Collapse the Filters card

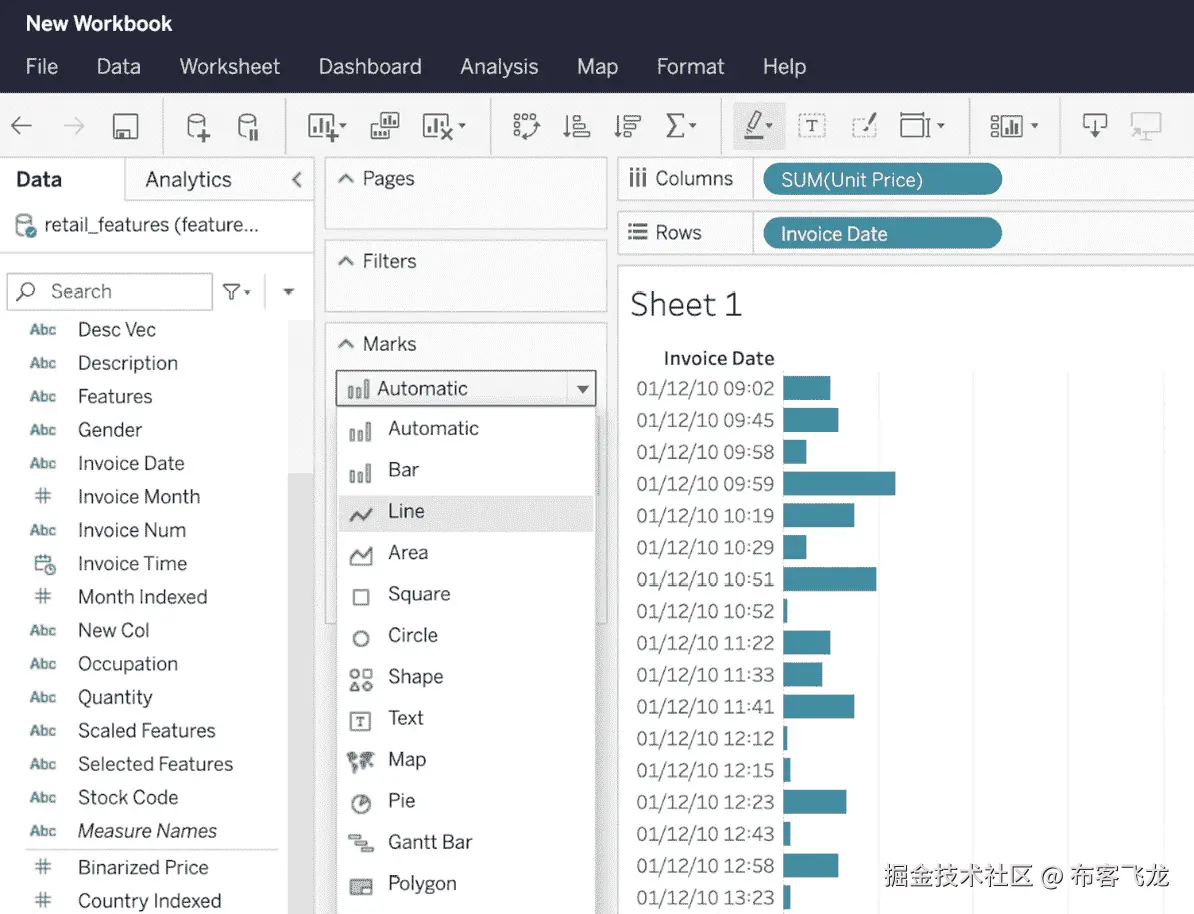[x=348, y=261]
